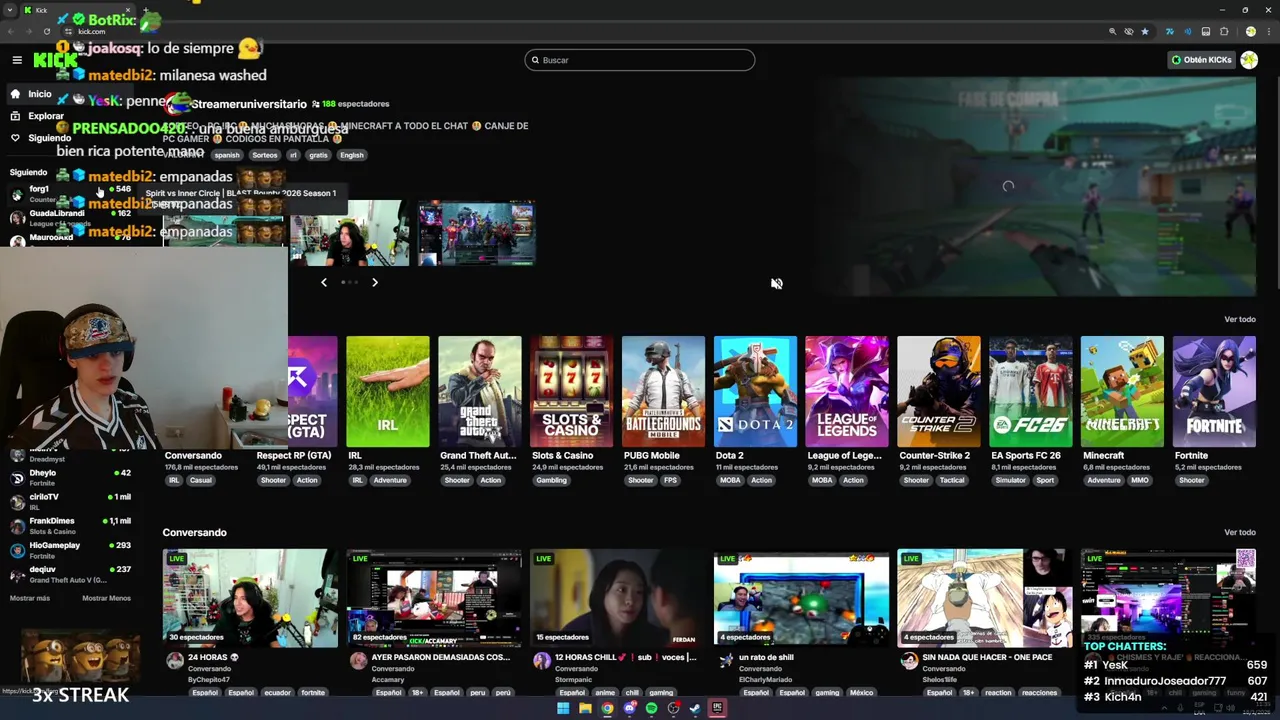Open the Gambling tag

pyautogui.click(x=551, y=480)
